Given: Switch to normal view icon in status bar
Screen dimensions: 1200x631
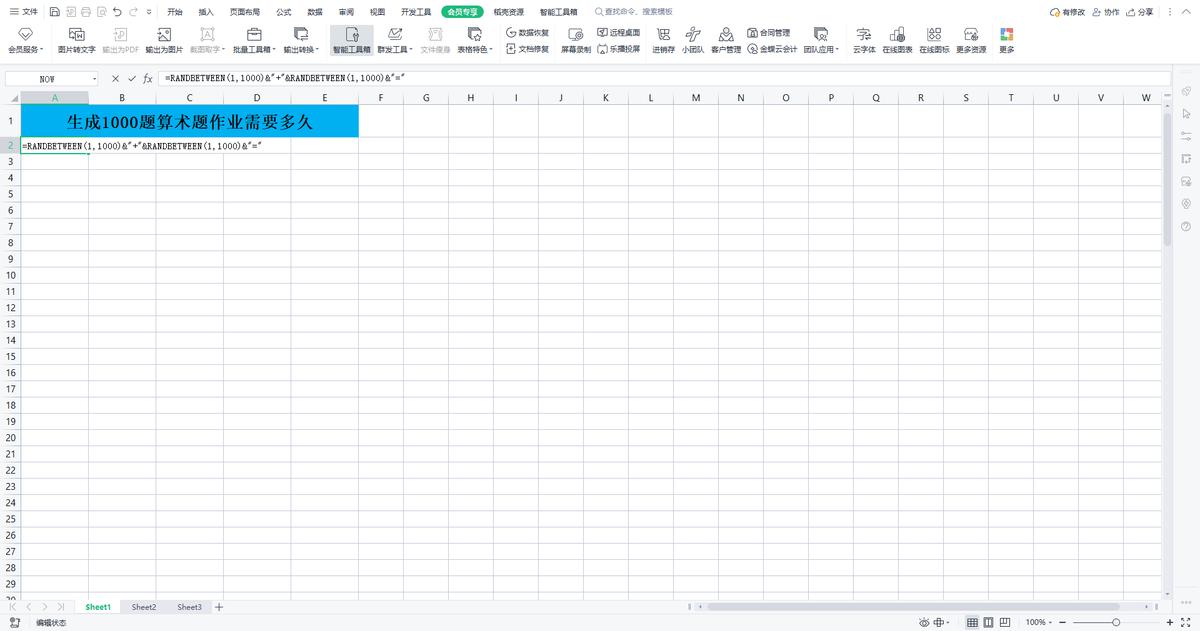Looking at the screenshot, I should [972, 622].
